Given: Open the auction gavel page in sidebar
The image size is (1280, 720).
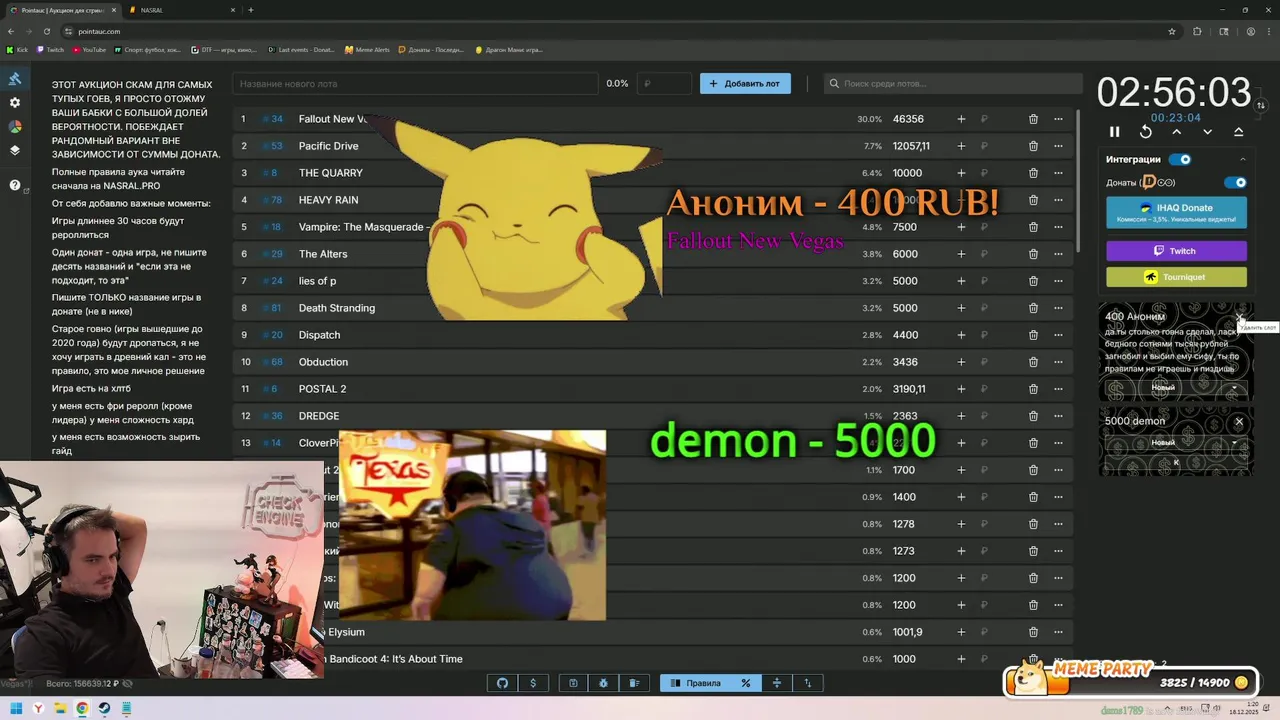Looking at the screenshot, I should (x=15, y=79).
